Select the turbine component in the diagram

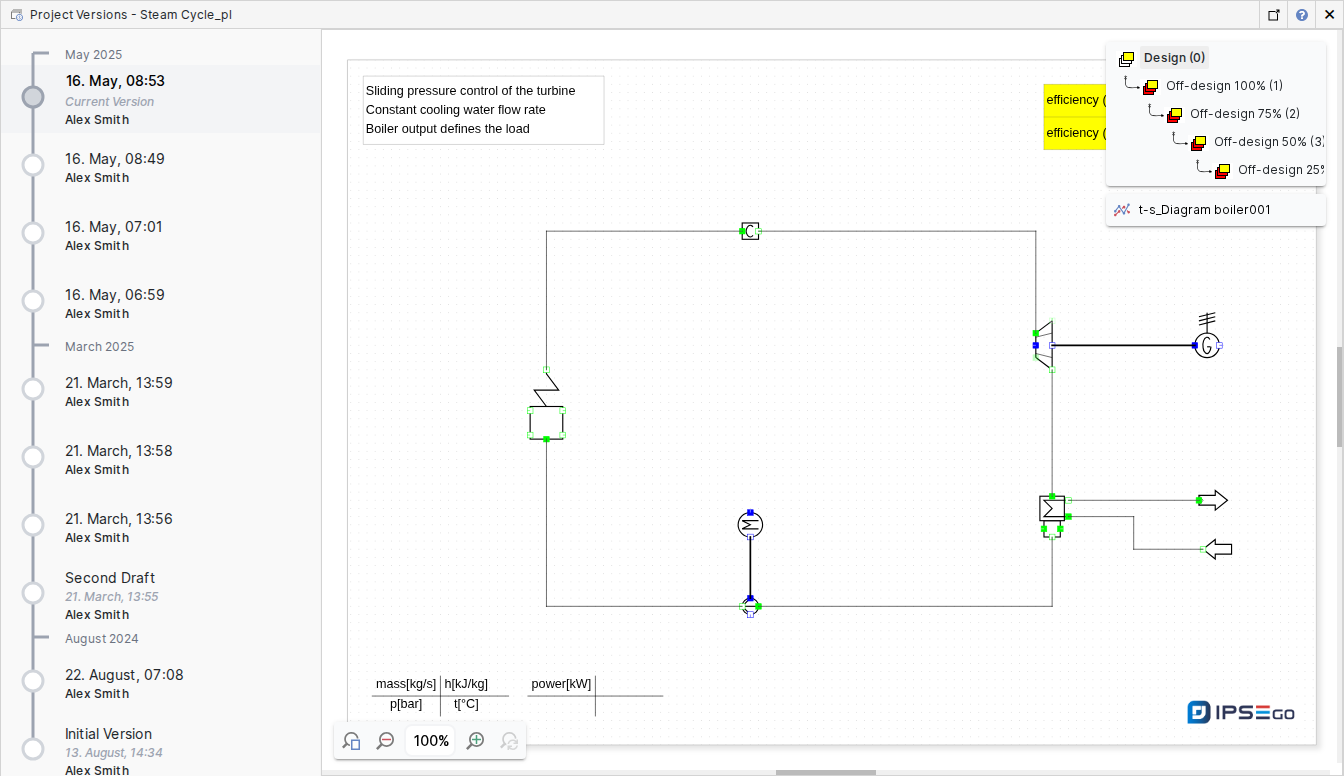click(1044, 345)
